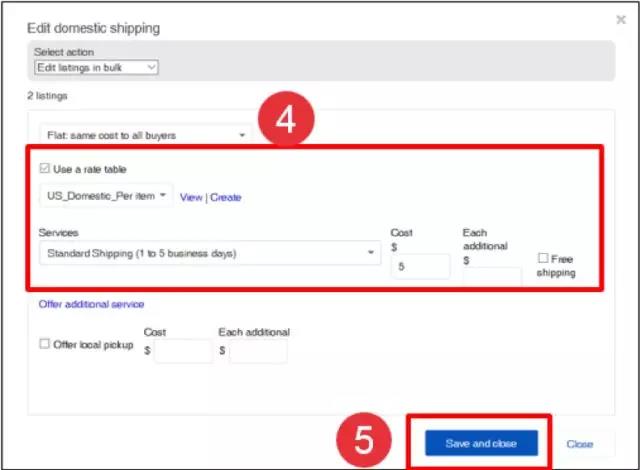Click the 'Edit domestic shipping' heading

93,28
